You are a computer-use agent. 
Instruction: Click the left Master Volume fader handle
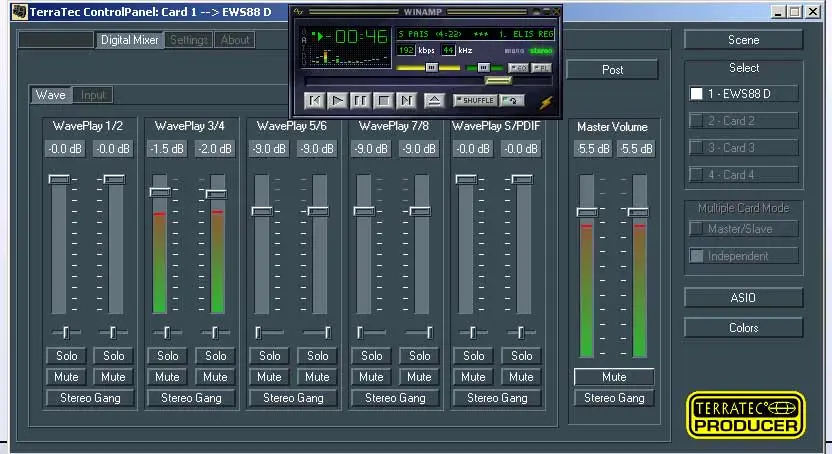[587, 212]
